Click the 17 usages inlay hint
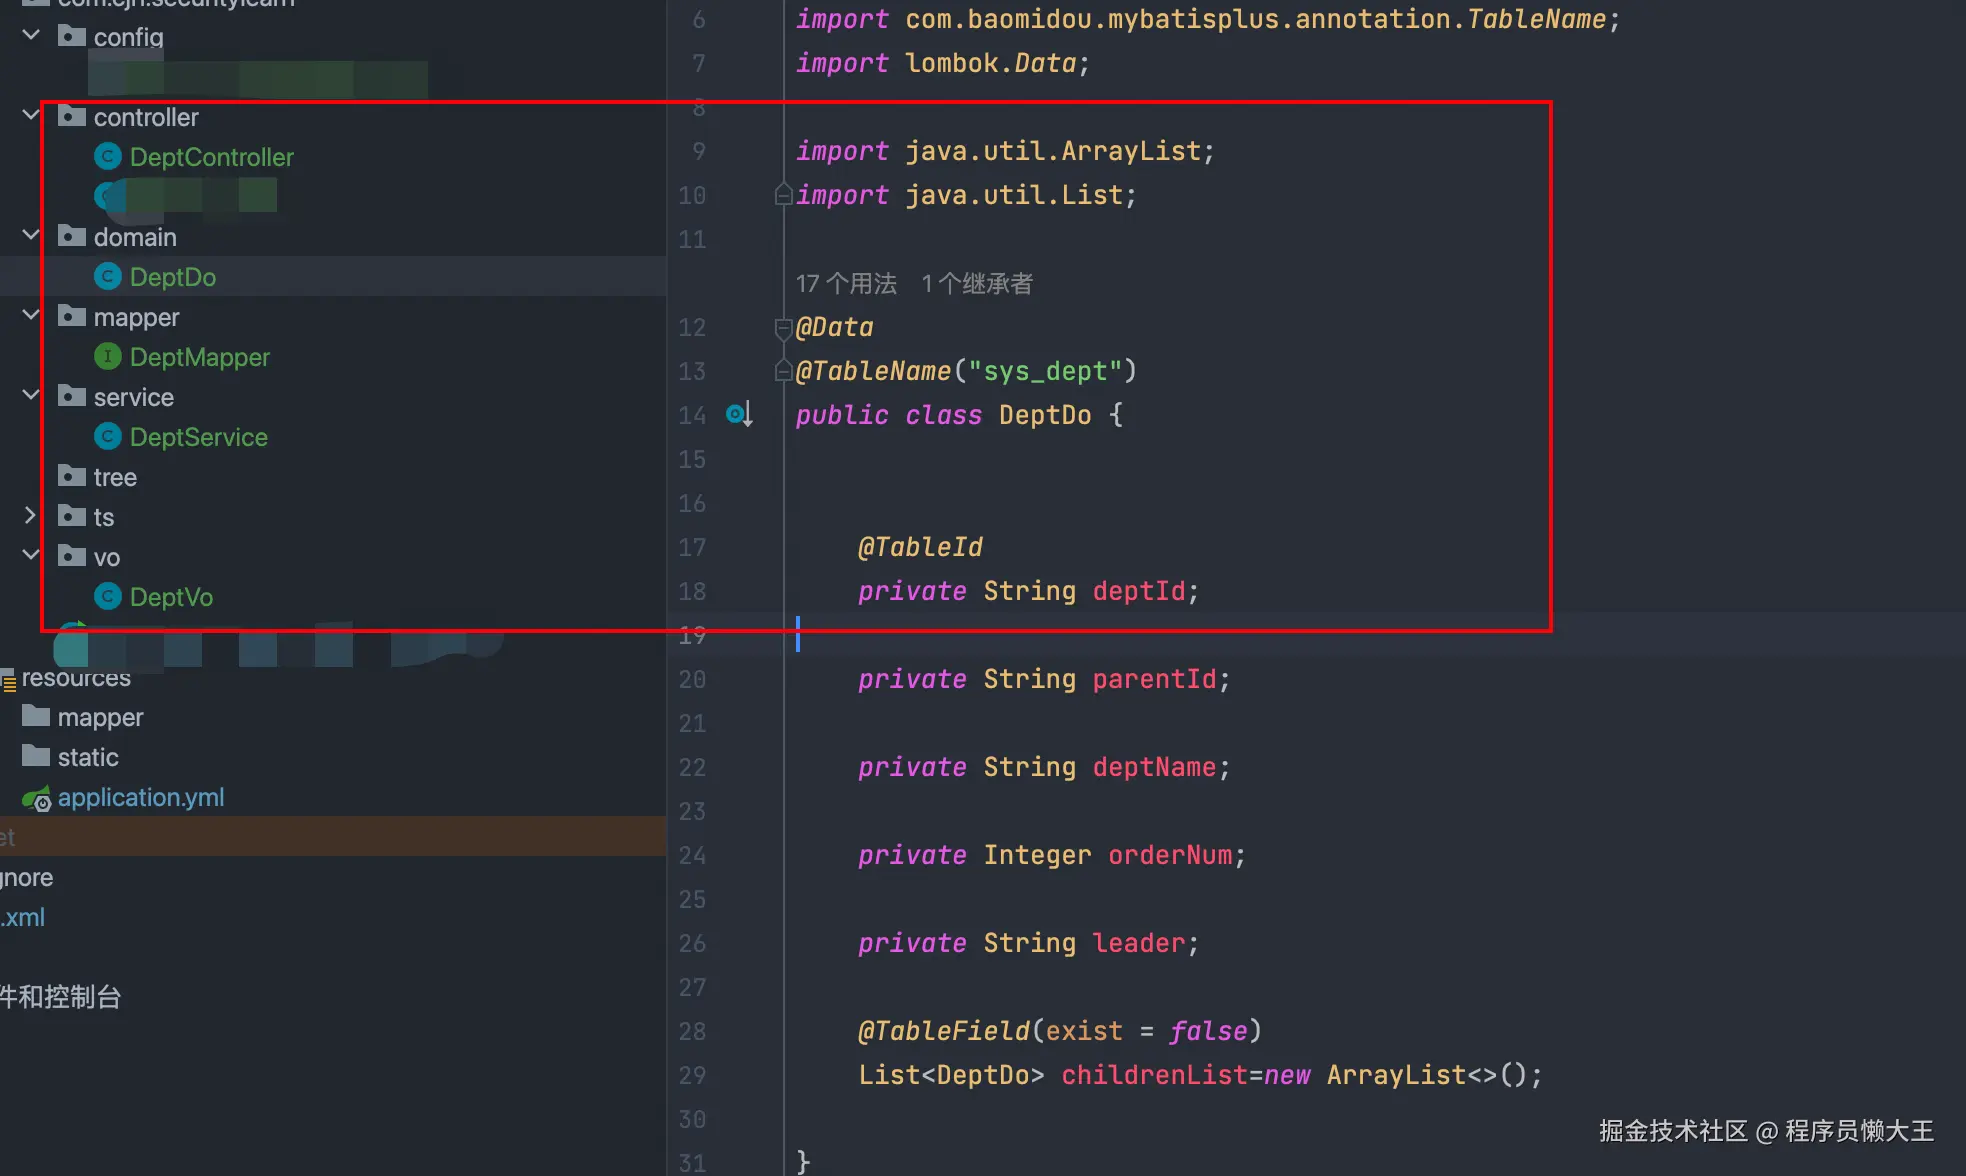Viewport: 1966px width, 1176px height. click(x=846, y=284)
